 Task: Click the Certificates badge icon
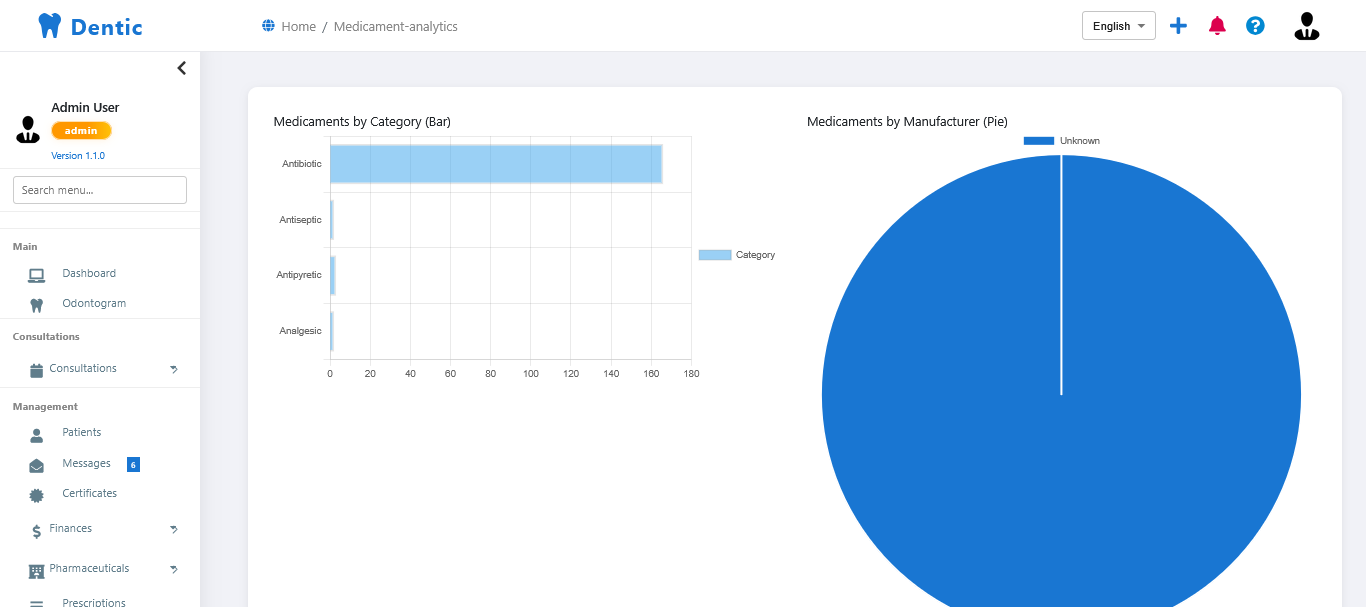pos(37,495)
